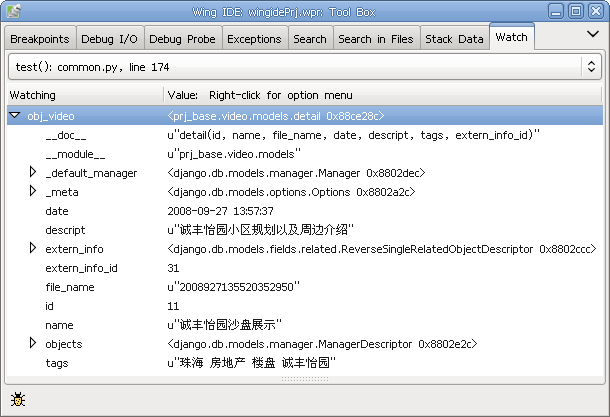Expand the _meta node

(x=32, y=192)
